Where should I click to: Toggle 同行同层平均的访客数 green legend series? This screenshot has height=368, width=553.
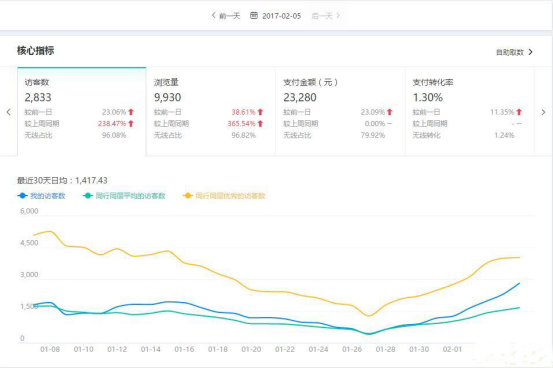tap(124, 195)
